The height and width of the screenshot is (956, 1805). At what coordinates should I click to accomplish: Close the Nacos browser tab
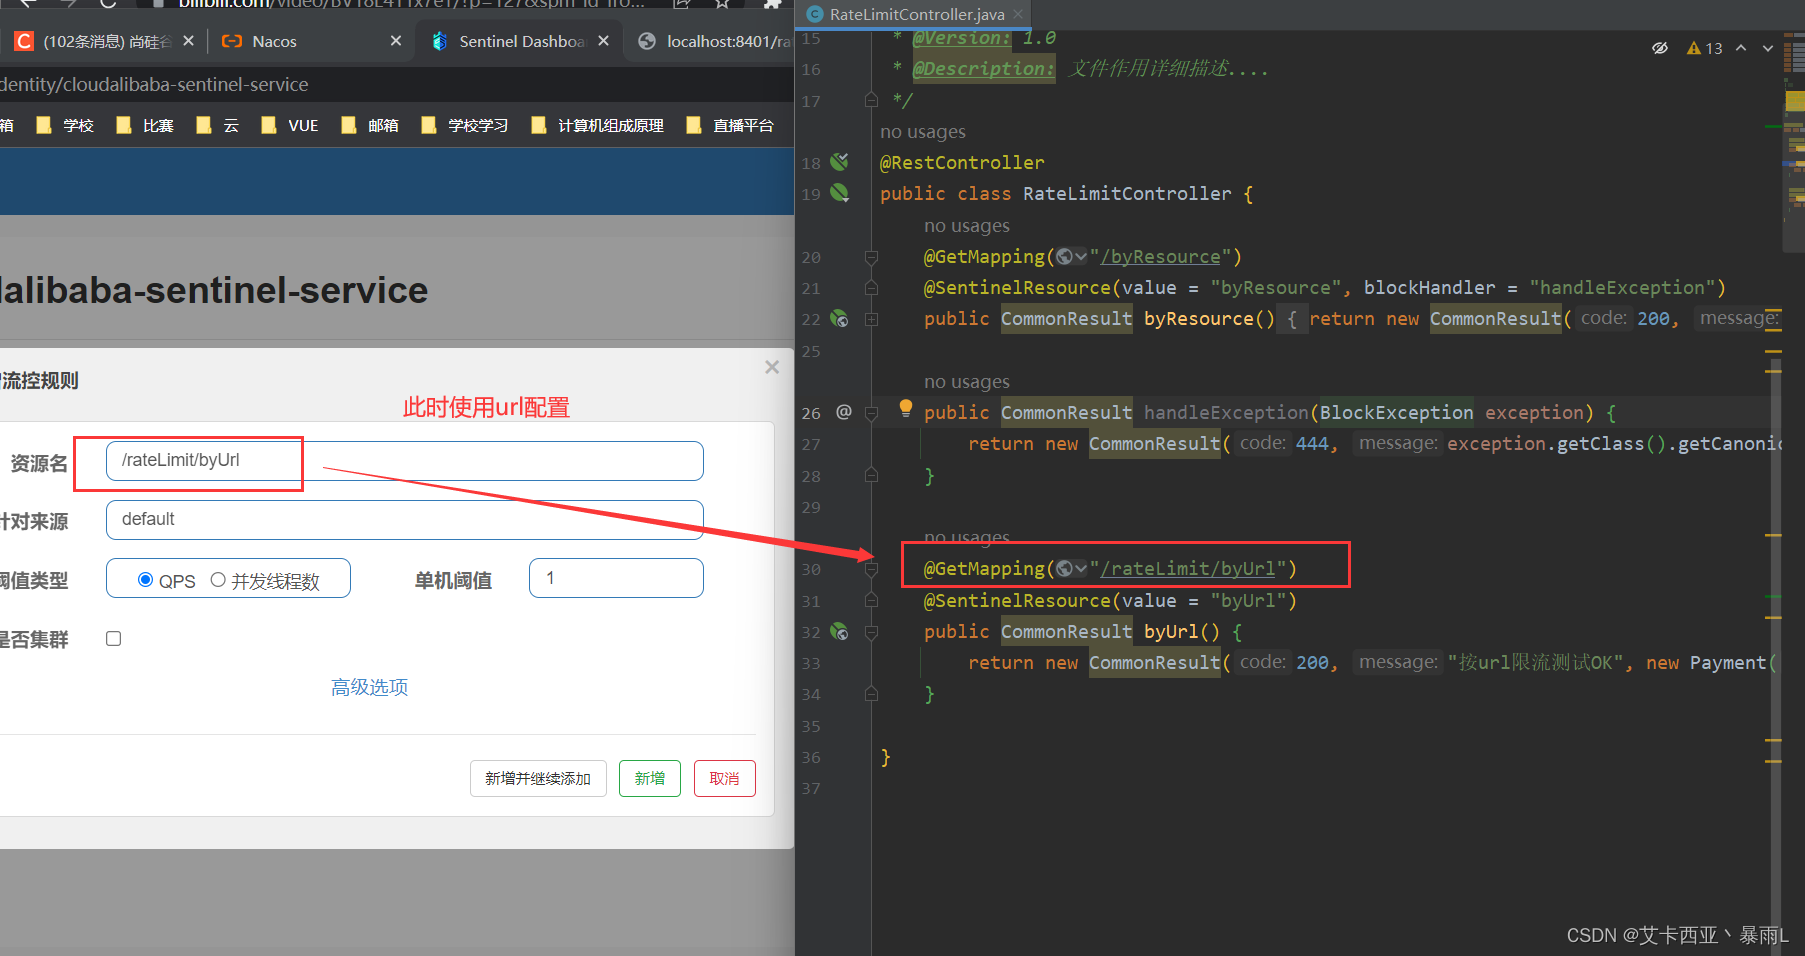[396, 41]
